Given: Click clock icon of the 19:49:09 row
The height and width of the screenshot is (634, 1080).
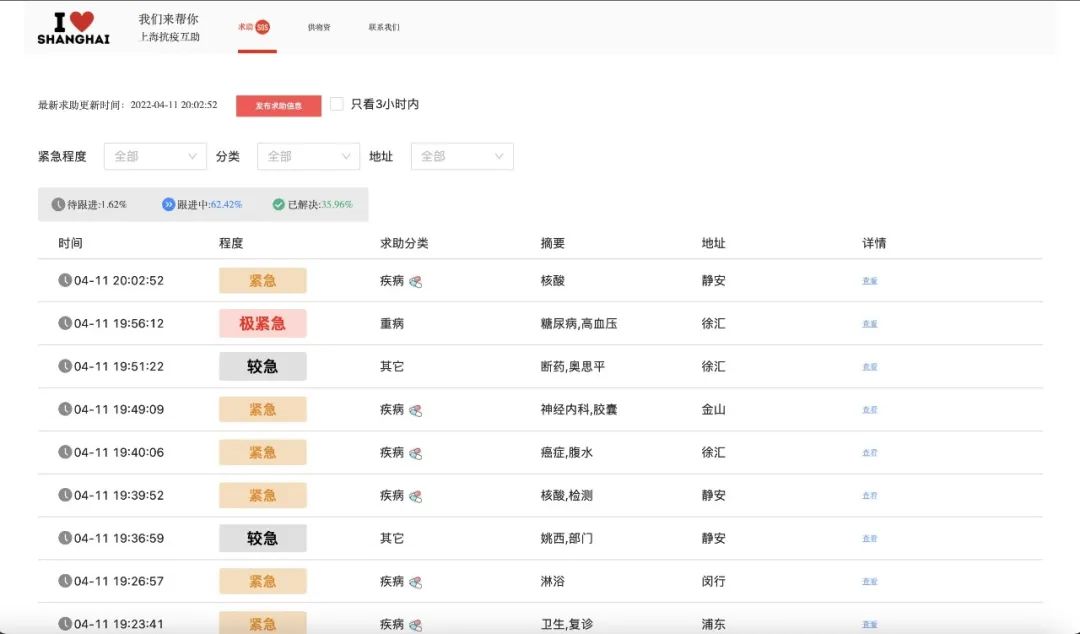Looking at the screenshot, I should pyautogui.click(x=65, y=409).
